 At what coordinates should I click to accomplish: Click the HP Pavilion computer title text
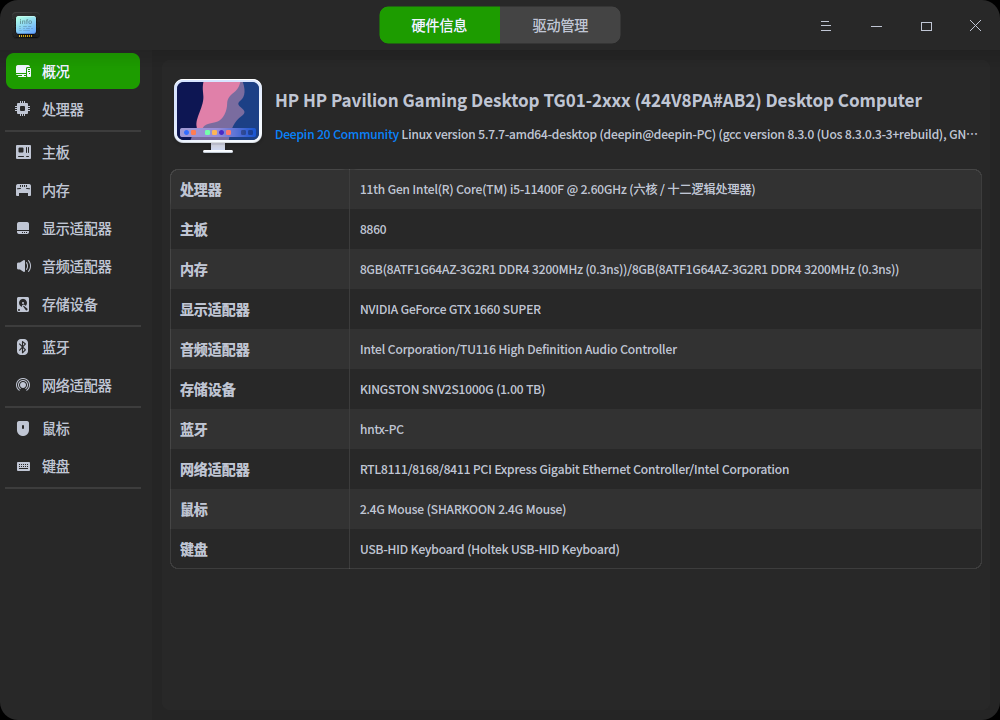tap(597, 100)
